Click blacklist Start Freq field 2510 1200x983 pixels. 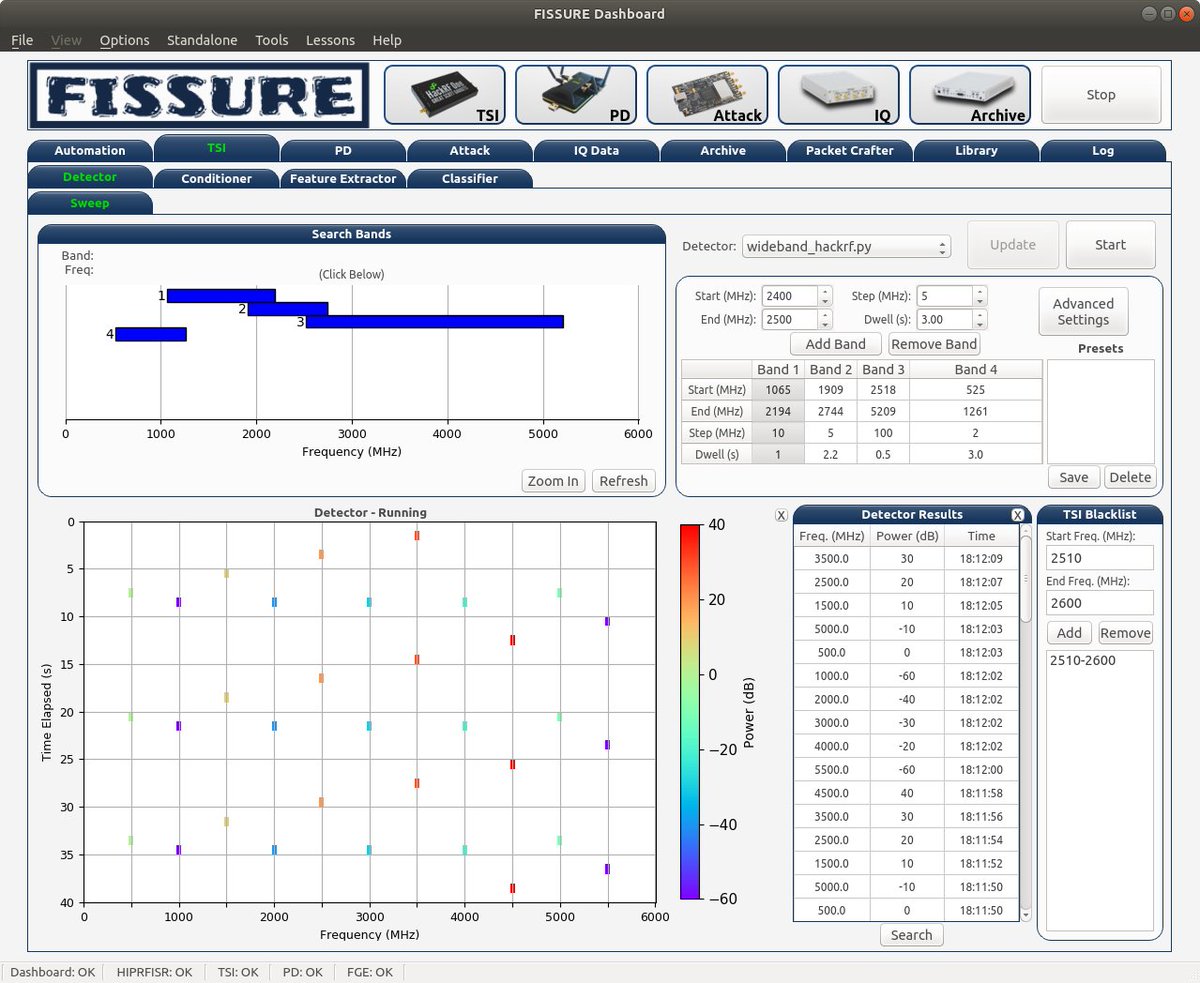pyautogui.click(x=1100, y=558)
